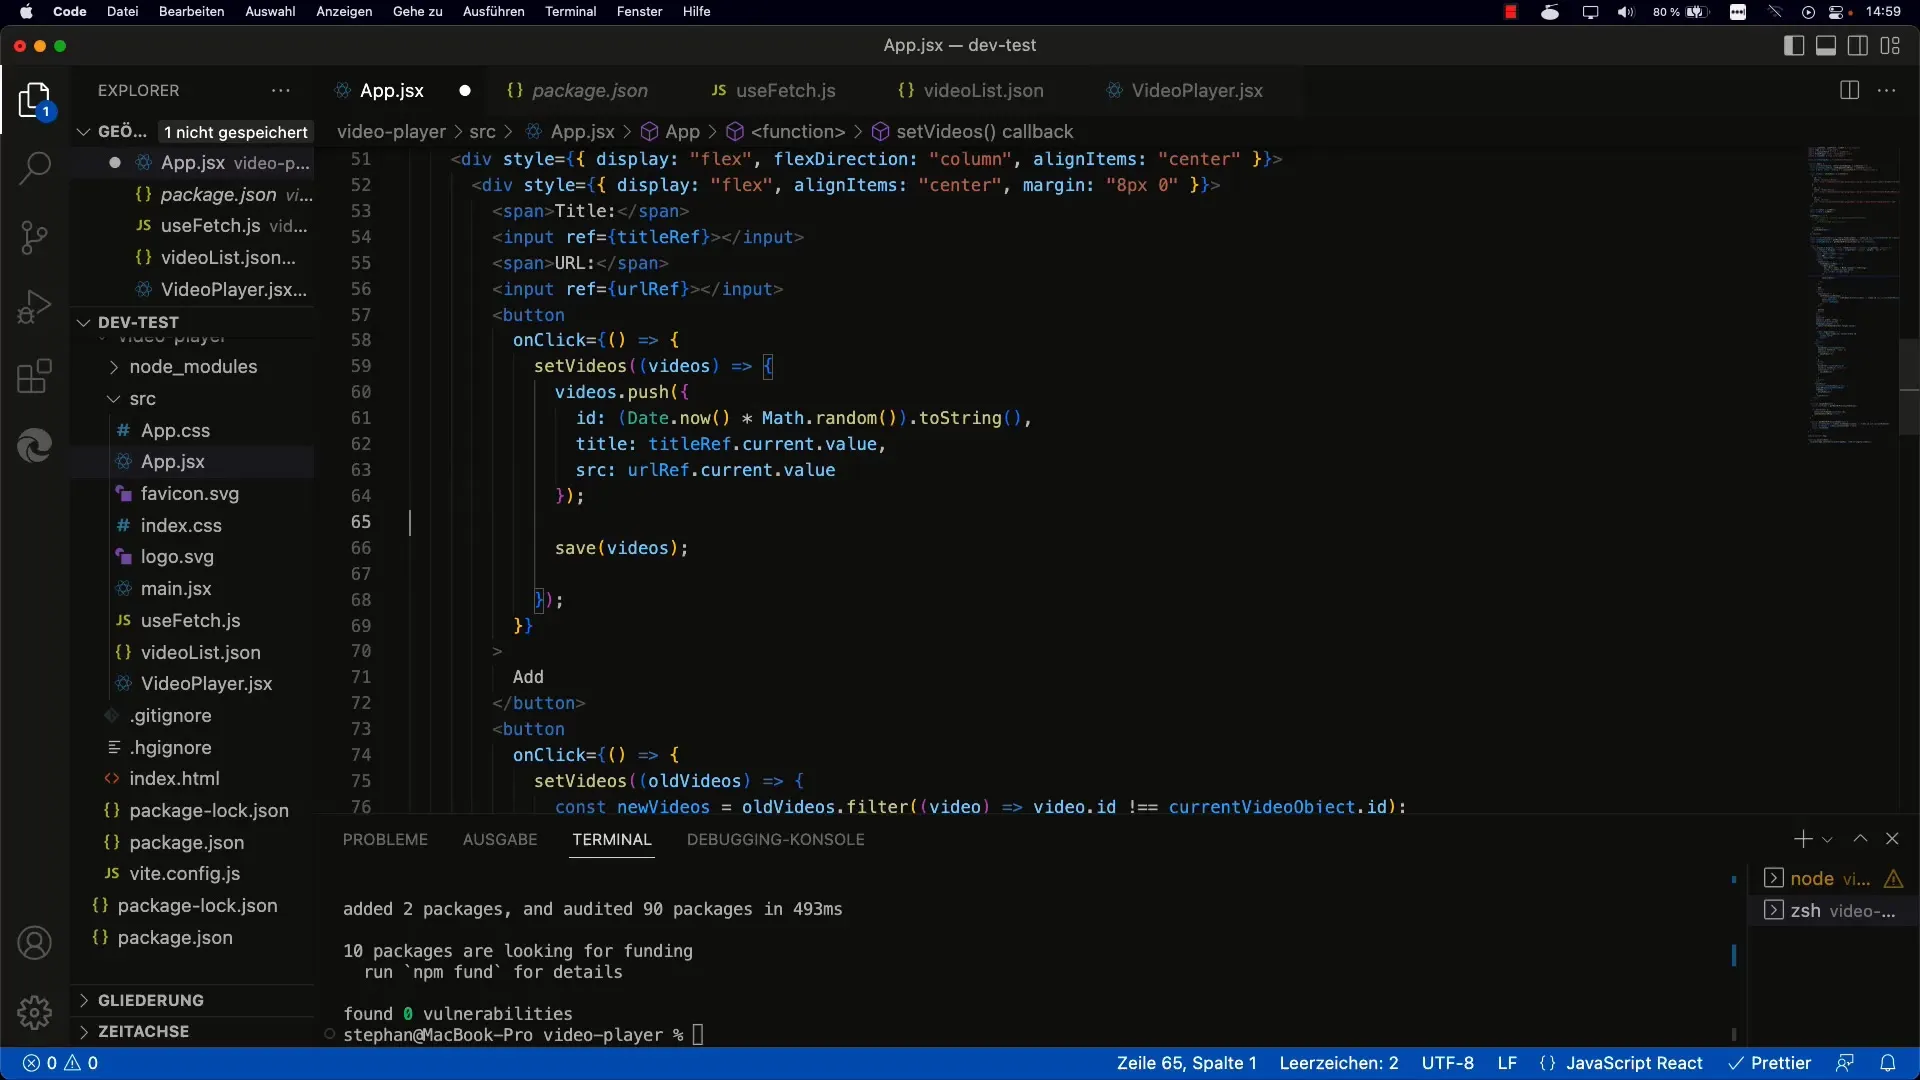Viewport: 1920px width, 1080px height.
Task: Click the unsaved dot on App.jsx tab
Action: [x=465, y=90]
